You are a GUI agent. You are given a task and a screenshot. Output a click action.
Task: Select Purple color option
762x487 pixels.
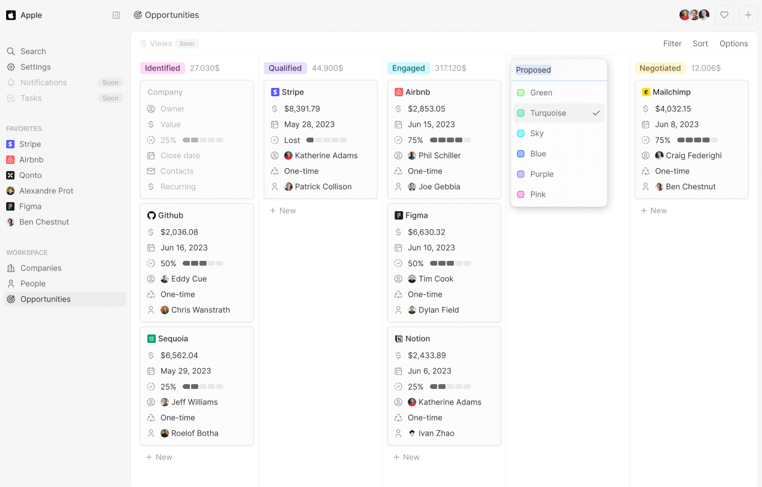[559, 174]
